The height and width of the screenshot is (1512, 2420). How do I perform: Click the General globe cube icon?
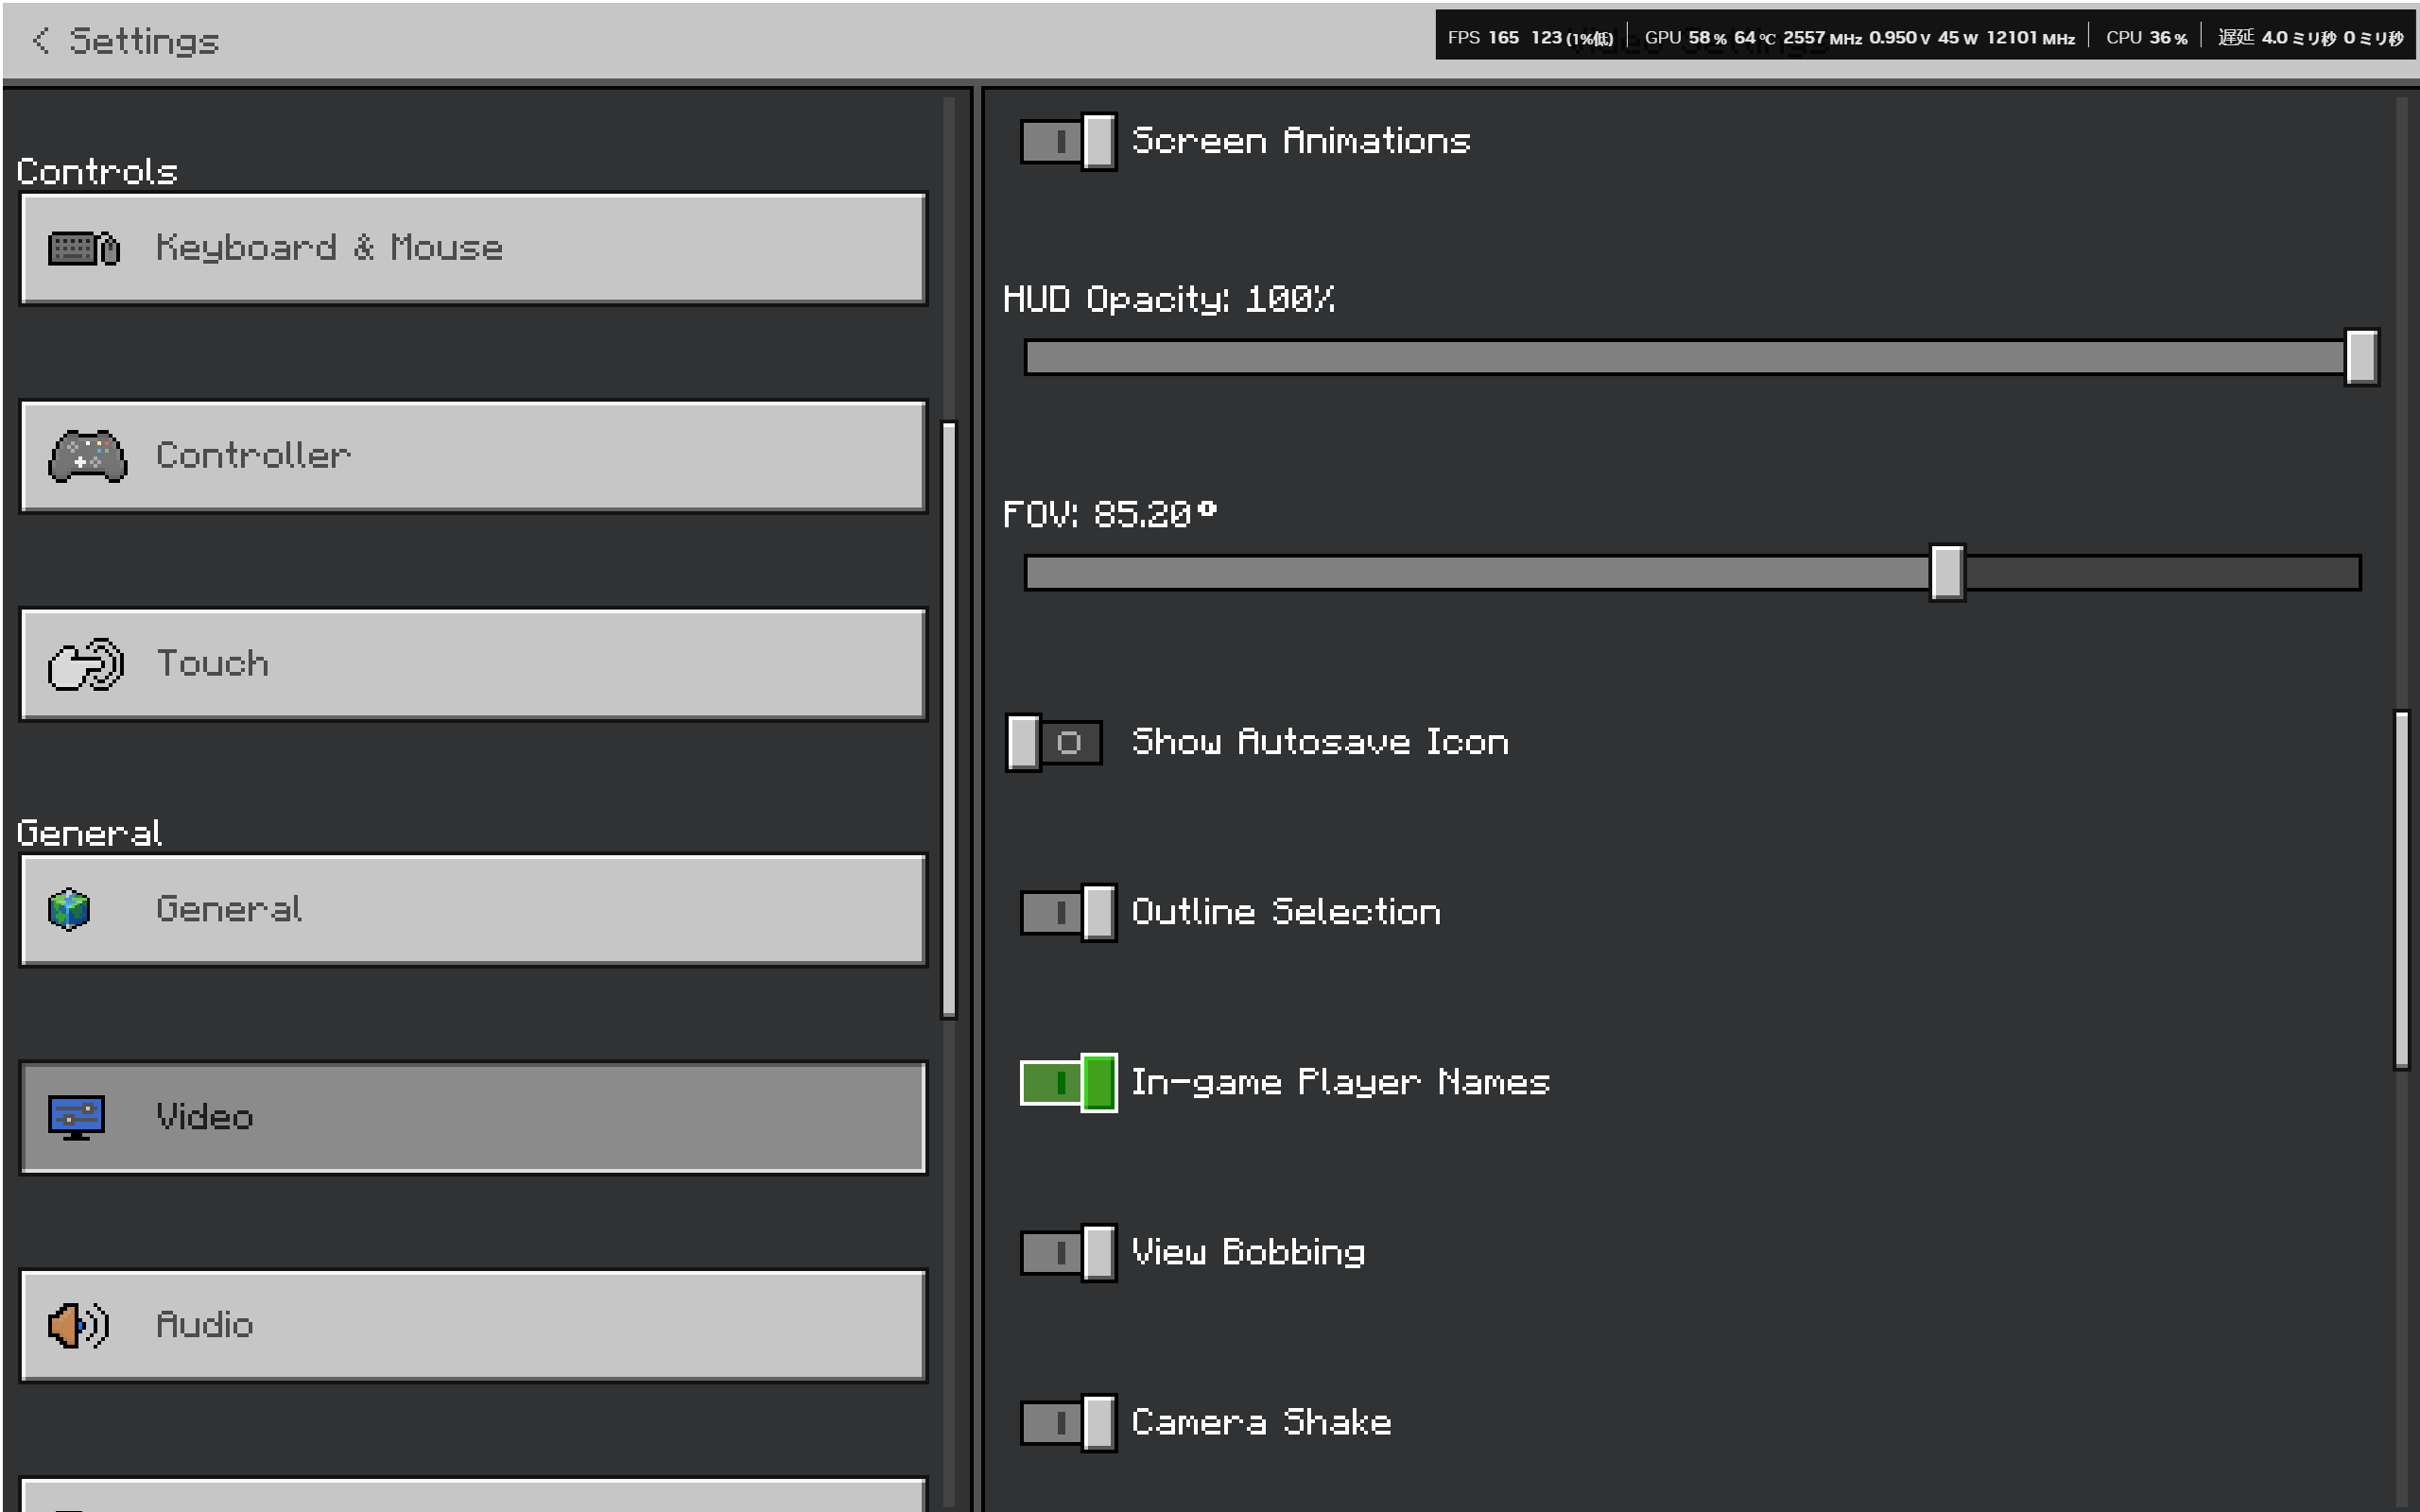coord(69,909)
